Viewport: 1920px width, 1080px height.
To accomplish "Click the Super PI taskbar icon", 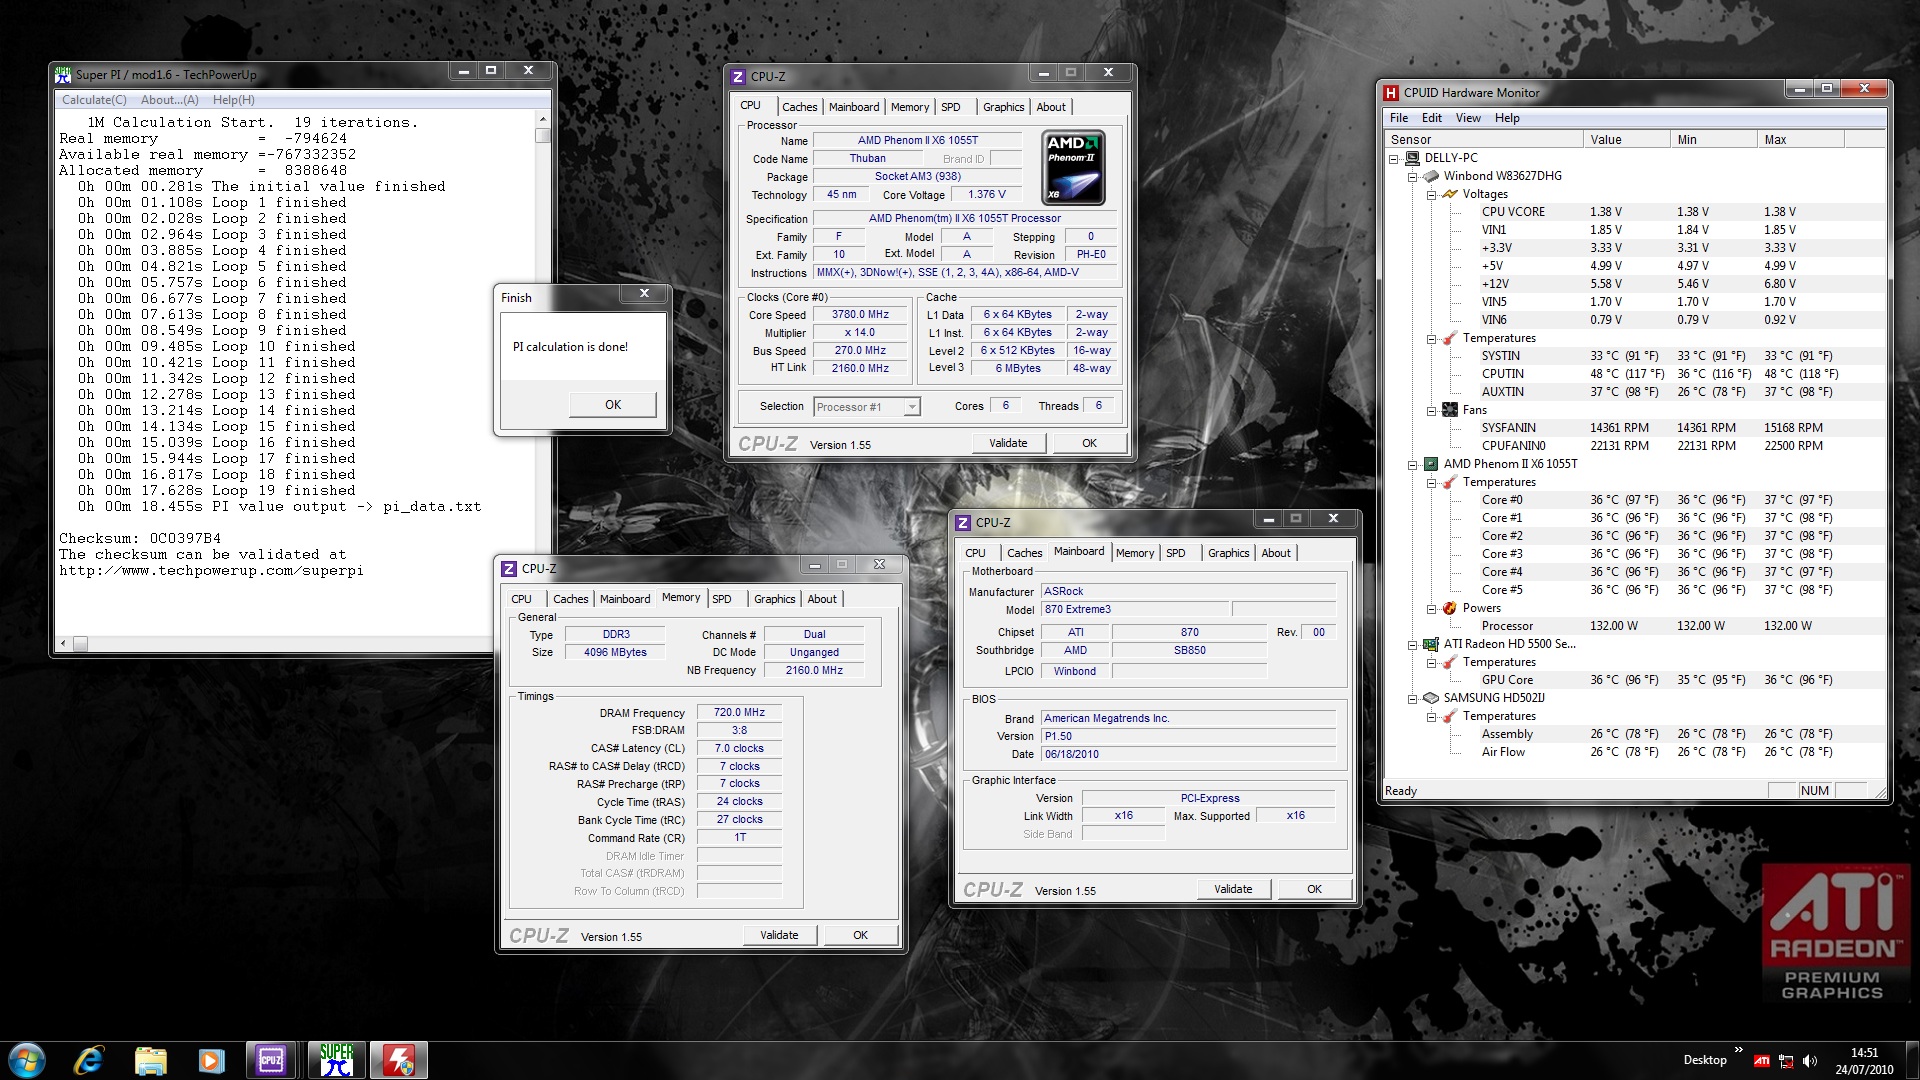I will click(337, 1060).
